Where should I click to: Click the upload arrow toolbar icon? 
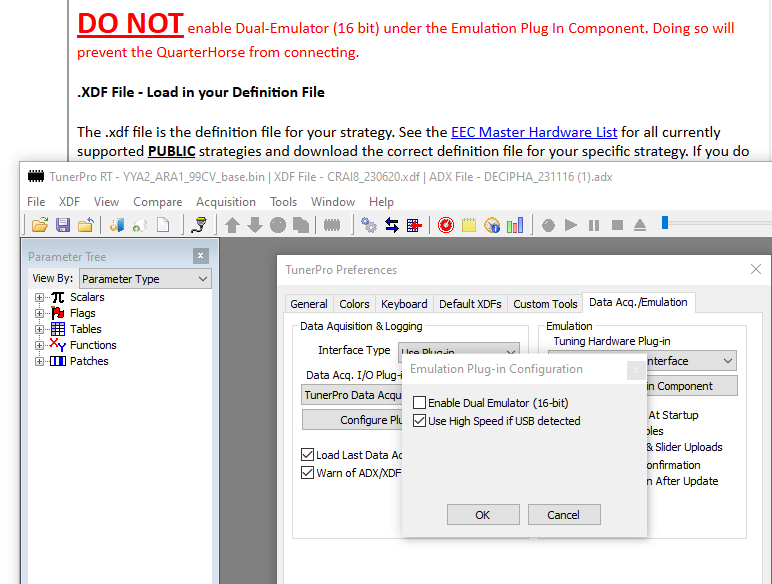pyautogui.click(x=232, y=225)
